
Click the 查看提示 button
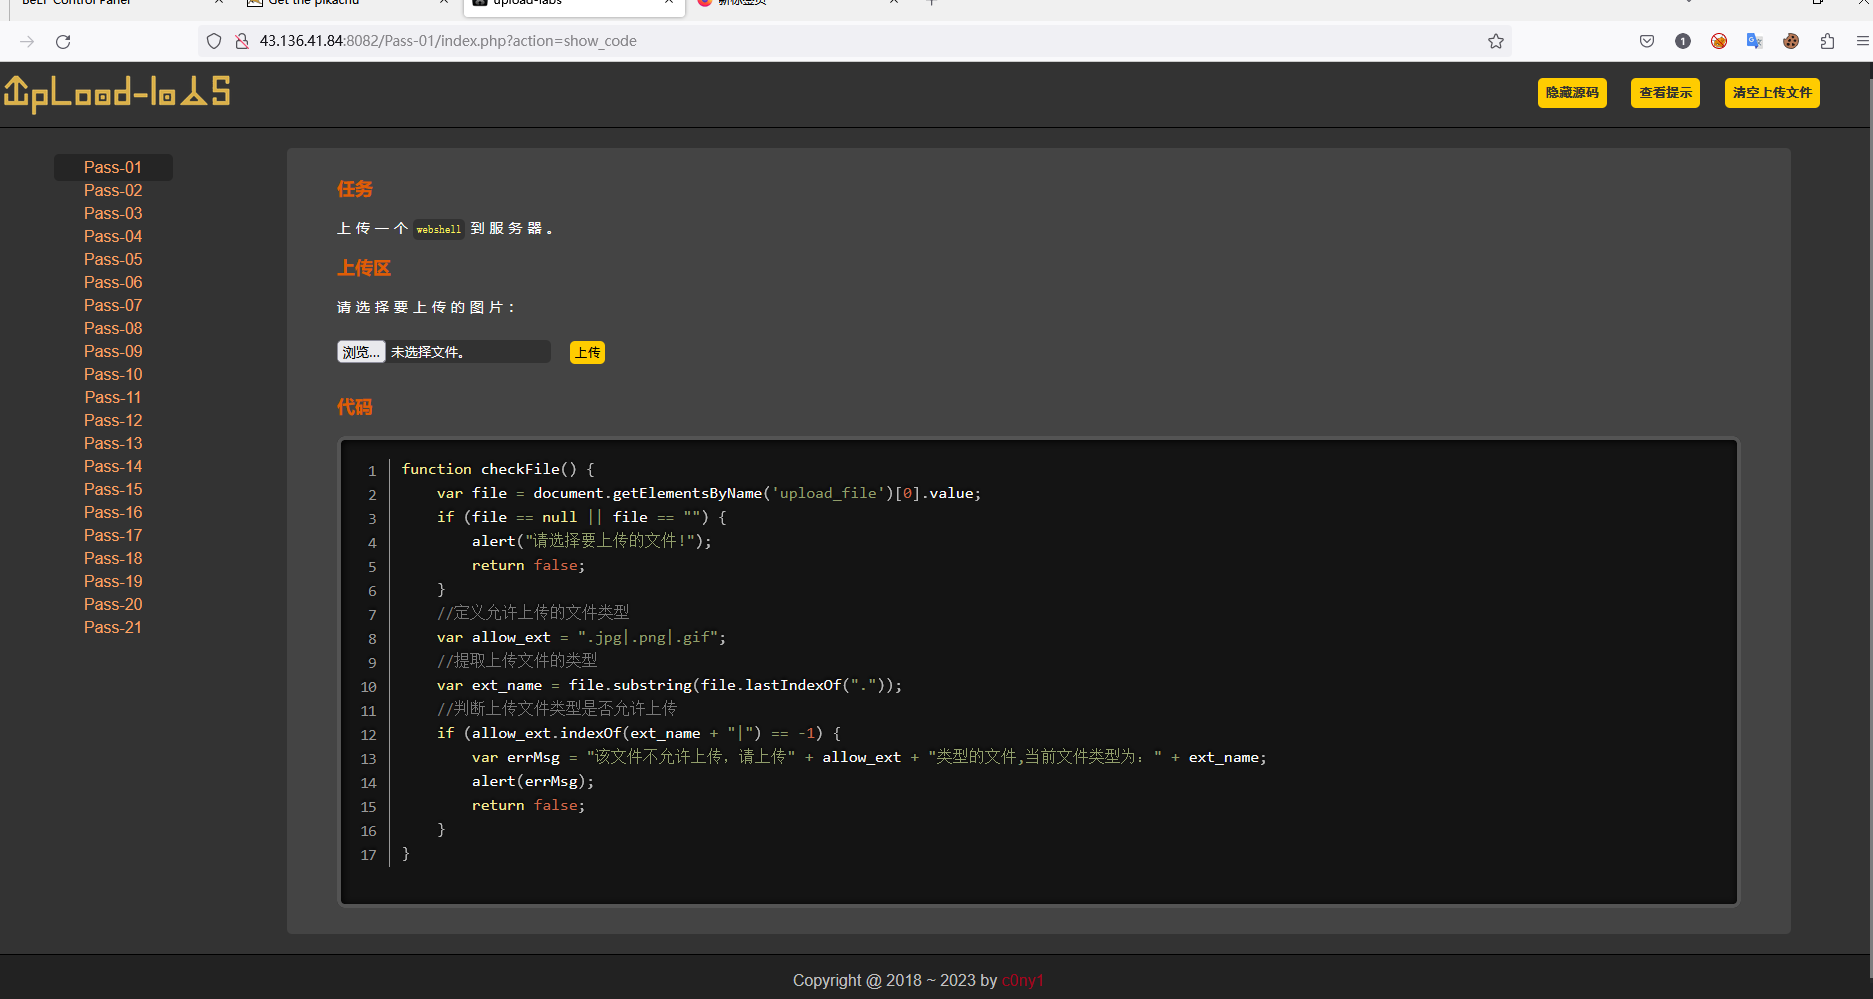coord(1665,93)
